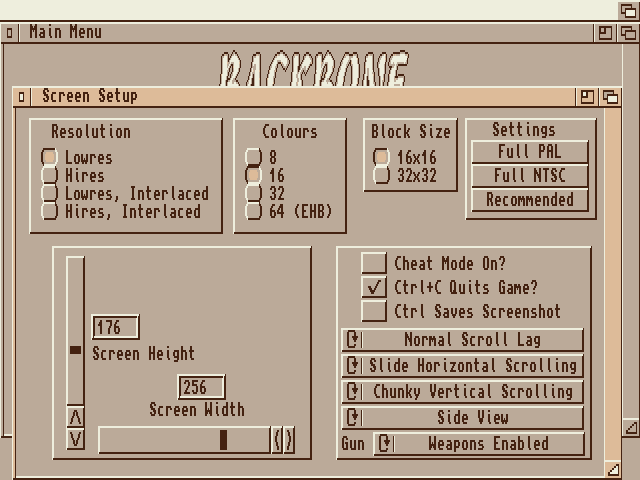Click the Screen Width value field

click(202, 387)
